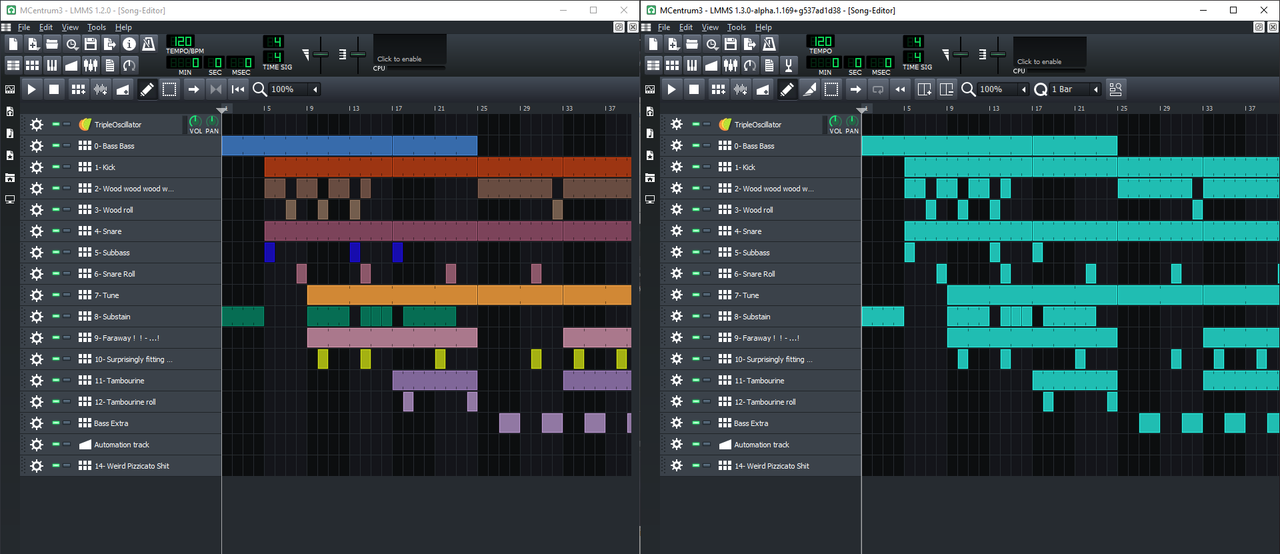Image resolution: width=1280 pixels, height=554 pixels.
Task: Toggle auto-scrolling arrow in LMMS 1.2.0
Action: pos(194,89)
